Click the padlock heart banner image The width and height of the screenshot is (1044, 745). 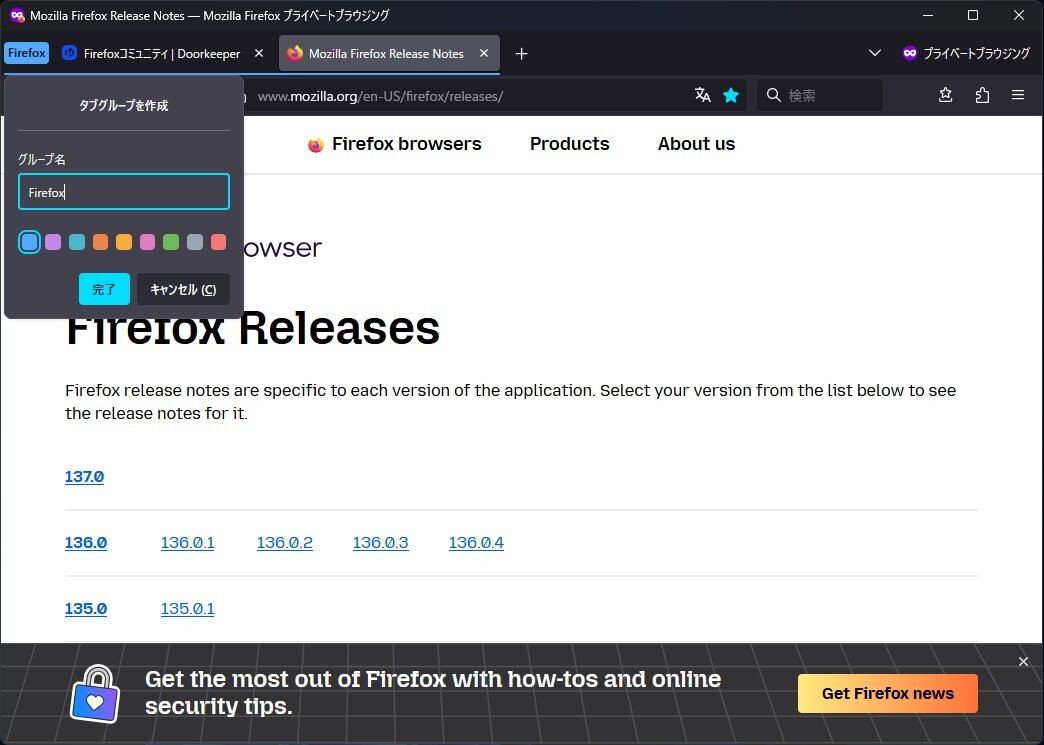click(95, 694)
